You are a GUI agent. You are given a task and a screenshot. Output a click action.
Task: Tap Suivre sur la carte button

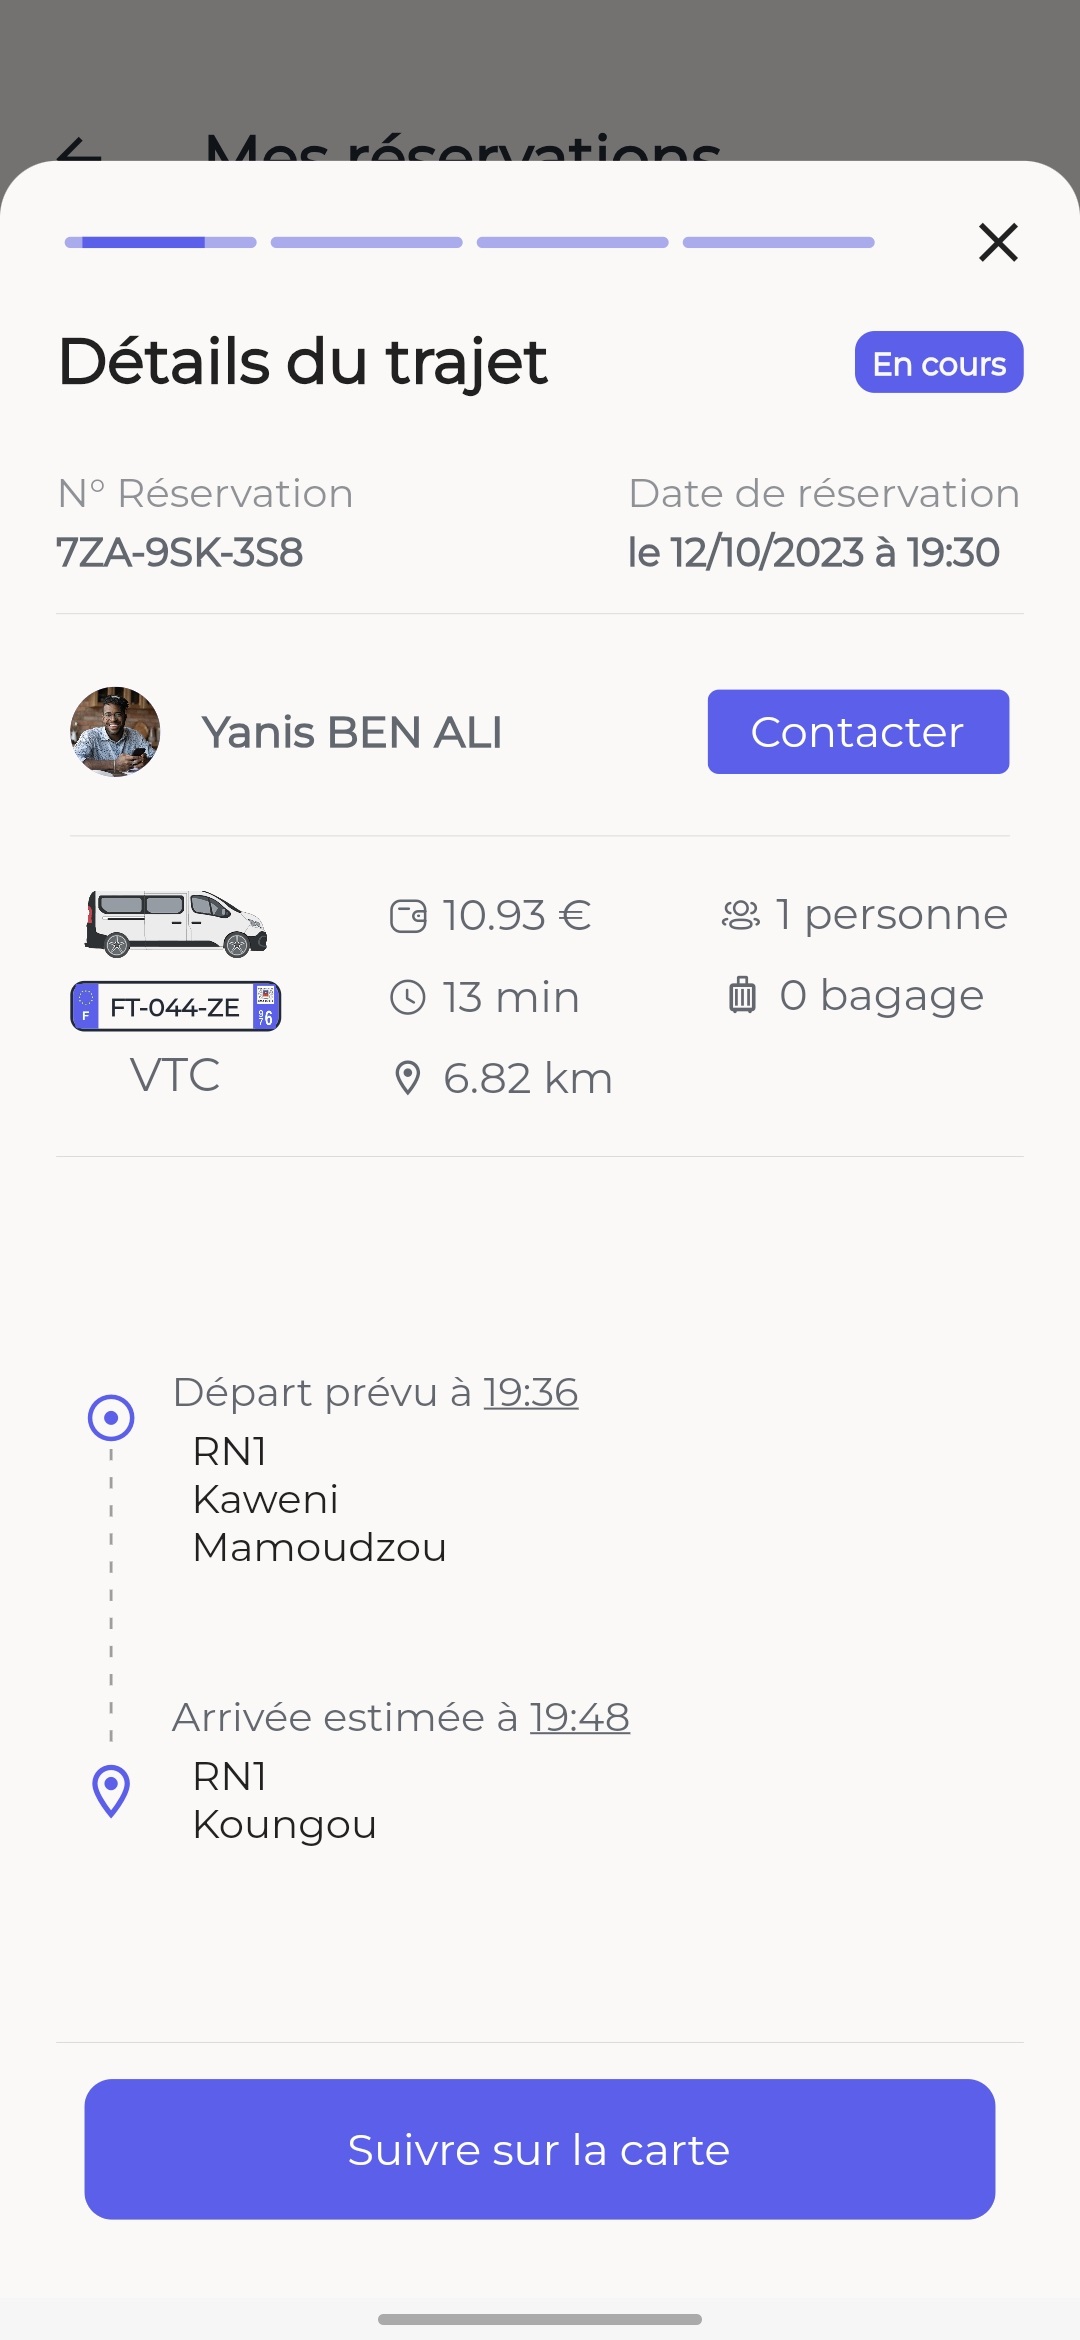tap(540, 2149)
